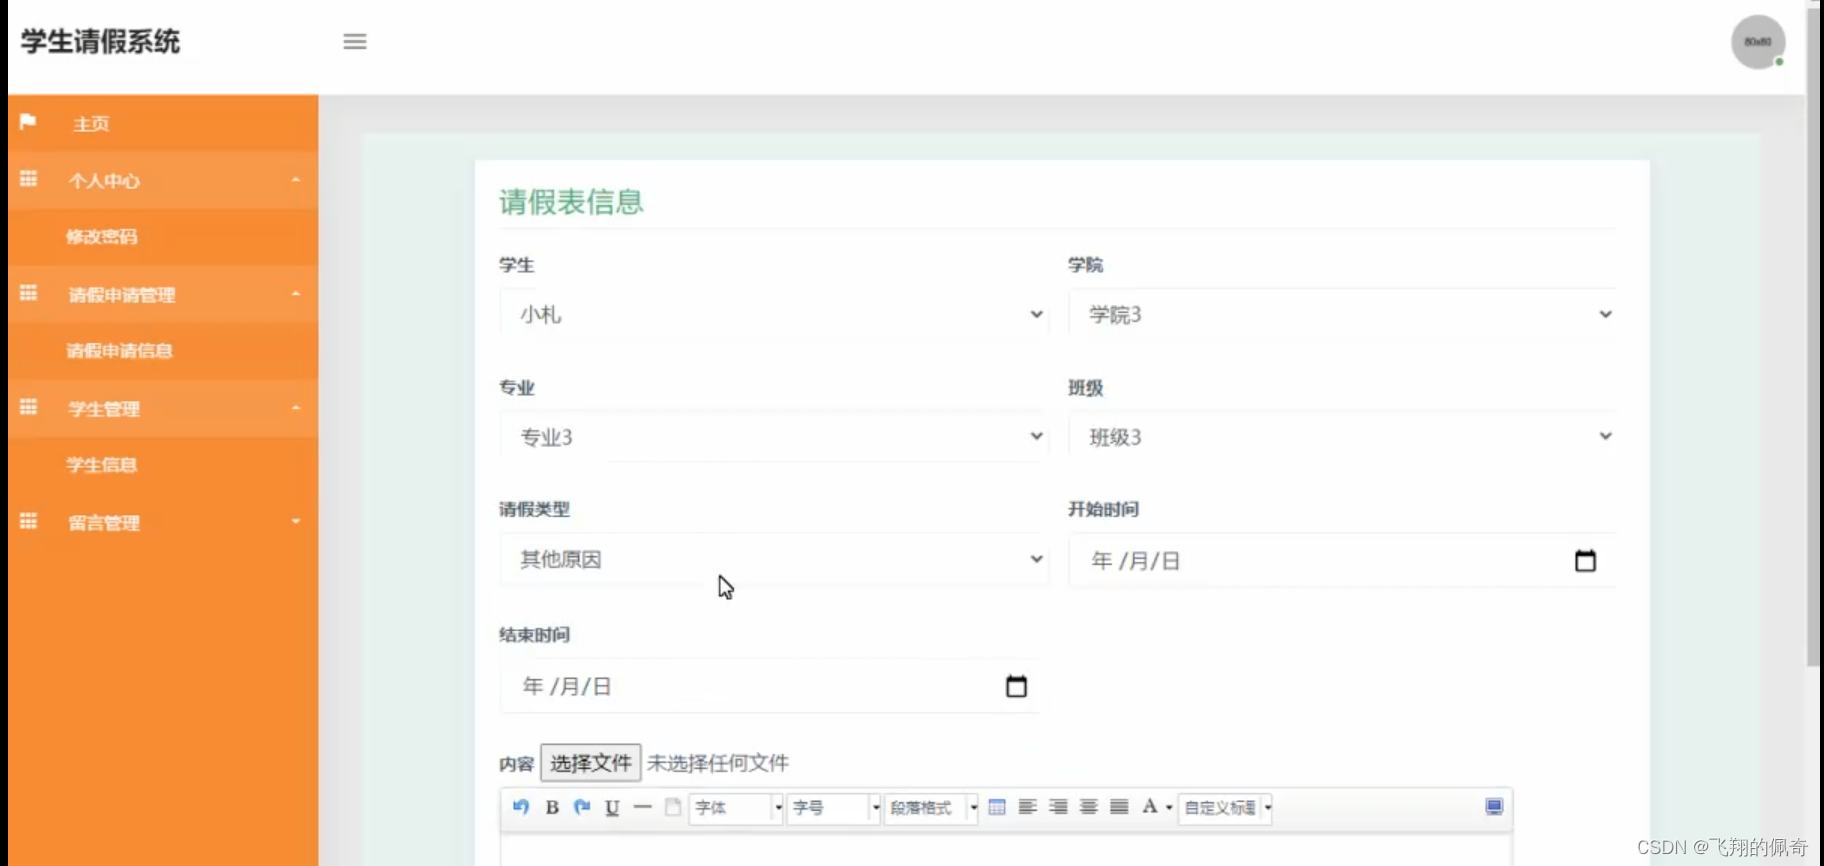Collapse the 个人中心 sidebar section arrow
The height and width of the screenshot is (866, 1824).
pos(296,180)
